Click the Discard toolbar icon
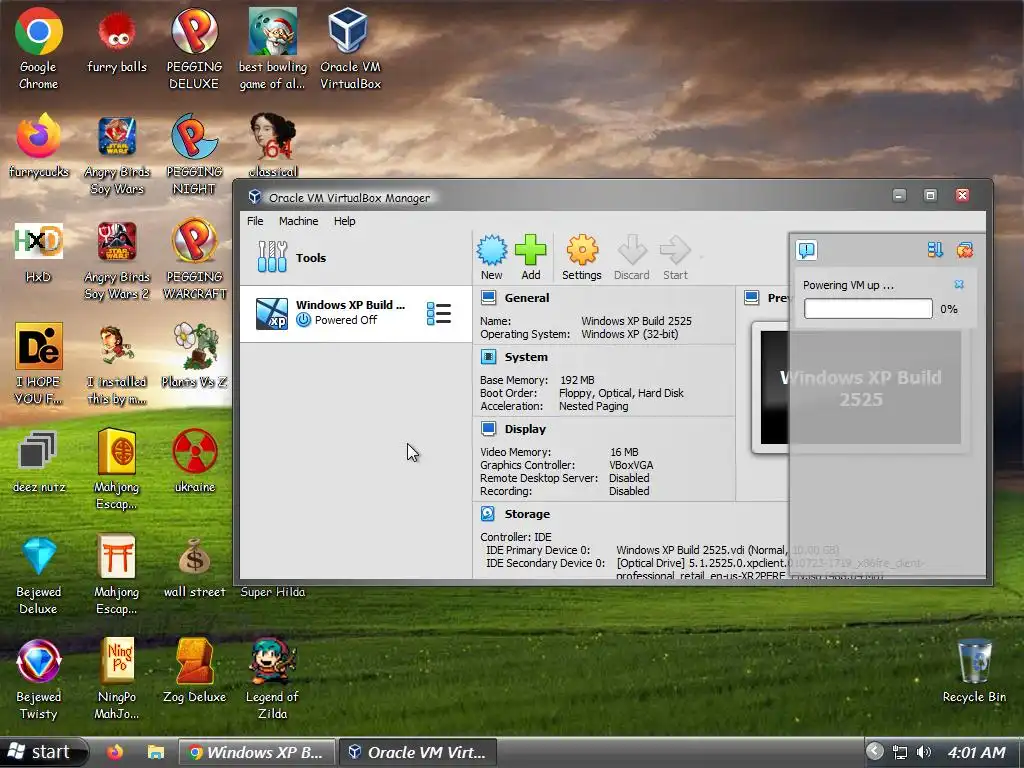The width and height of the screenshot is (1024, 768). click(x=632, y=257)
